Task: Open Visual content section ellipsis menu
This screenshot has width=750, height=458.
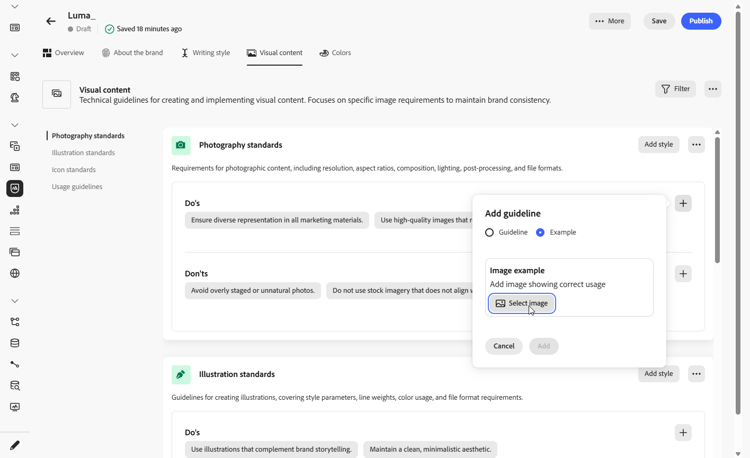Action: [712, 89]
